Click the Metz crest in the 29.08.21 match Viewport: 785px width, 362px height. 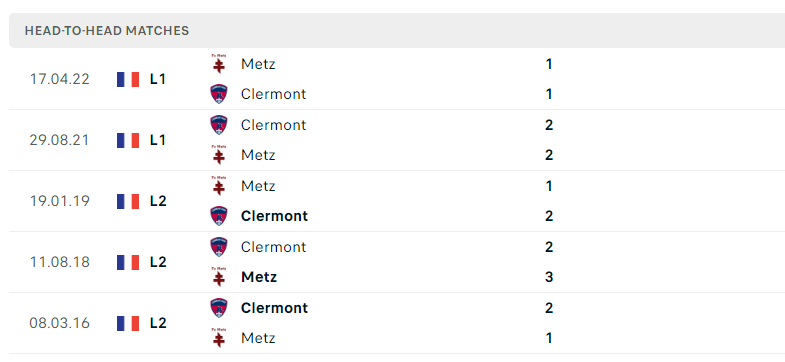point(218,155)
